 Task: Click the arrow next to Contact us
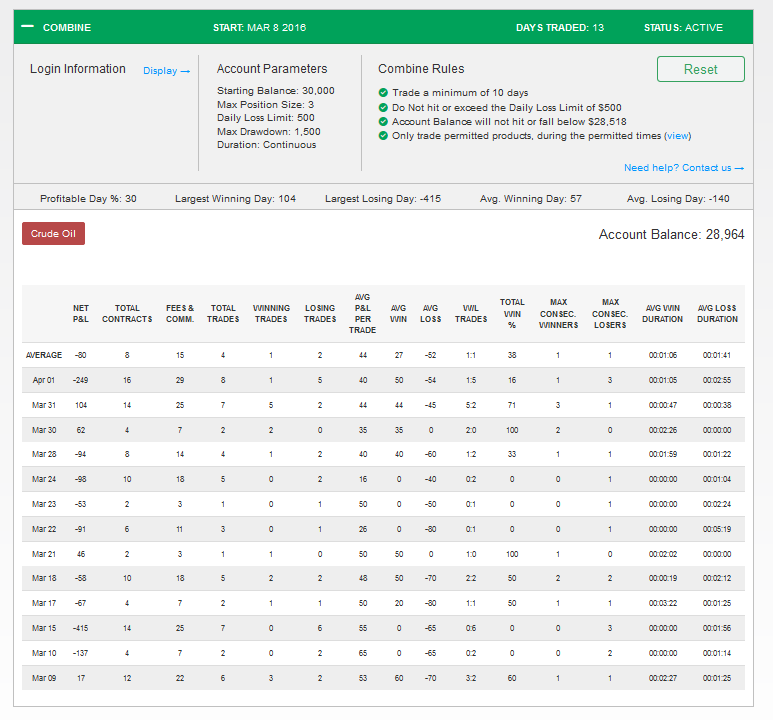(739, 168)
